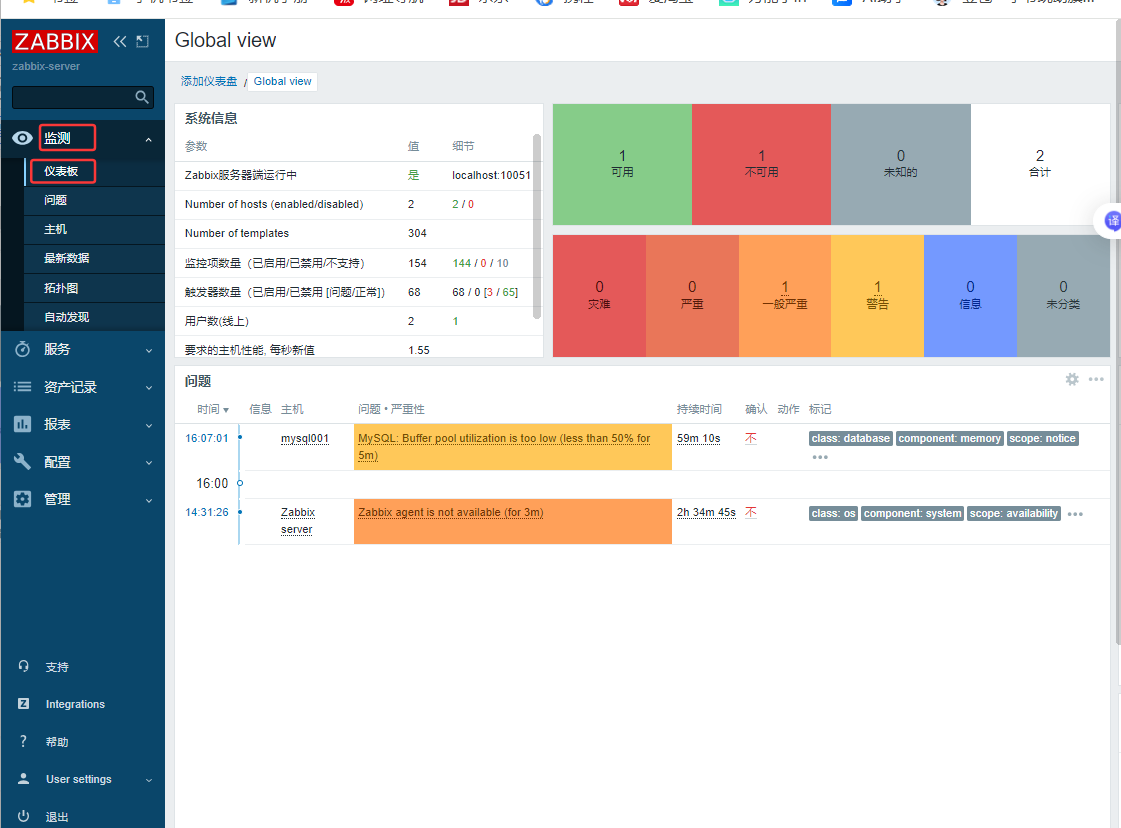Click class: database tag
The width and height of the screenshot is (1121, 828).
point(851,438)
